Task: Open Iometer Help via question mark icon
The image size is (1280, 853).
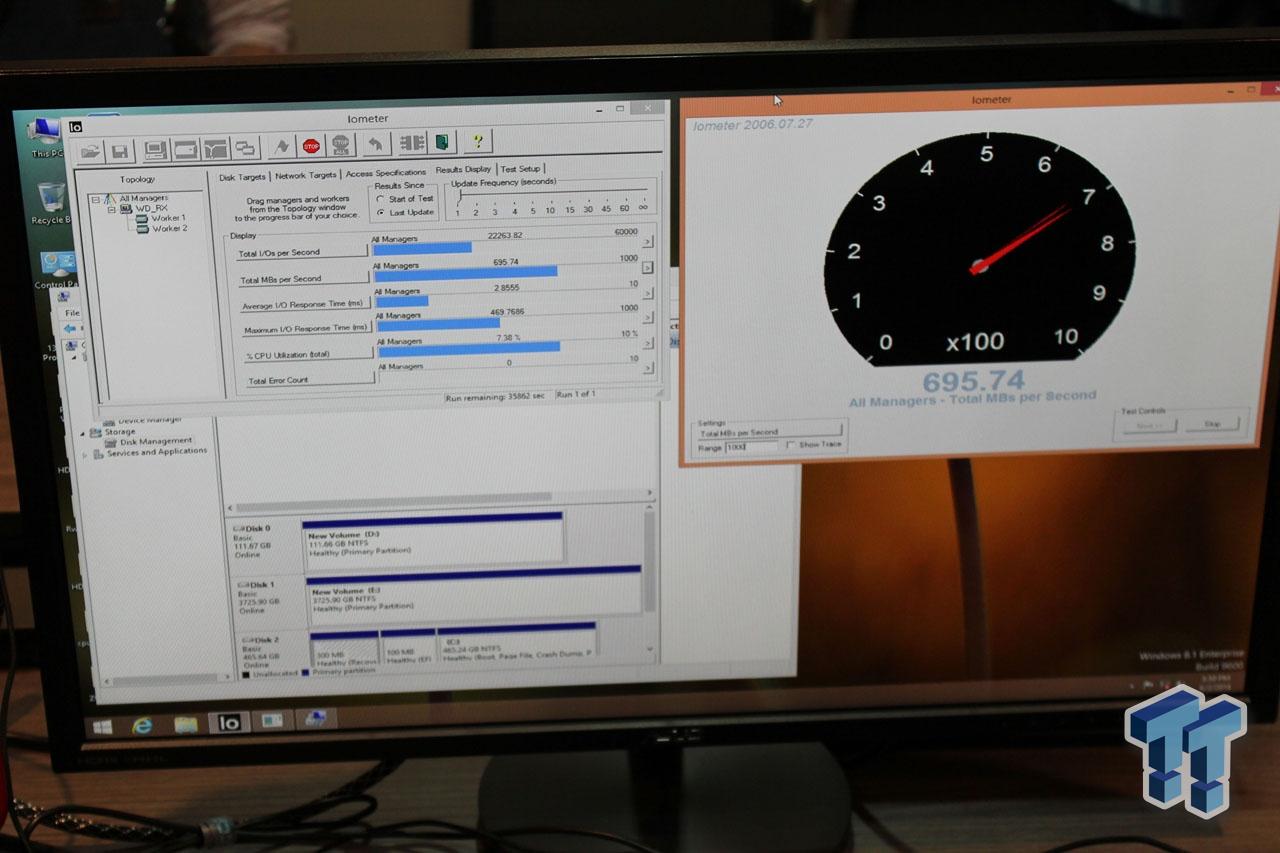Action: pos(478,143)
